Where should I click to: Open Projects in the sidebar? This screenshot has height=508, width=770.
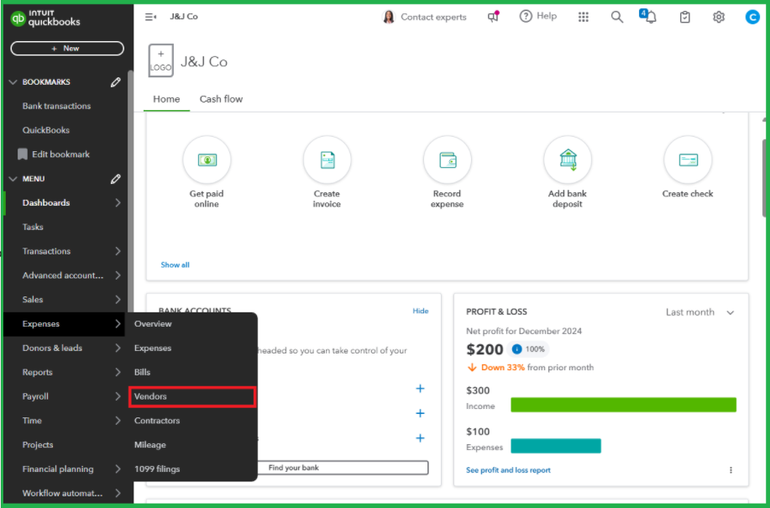pos(37,445)
